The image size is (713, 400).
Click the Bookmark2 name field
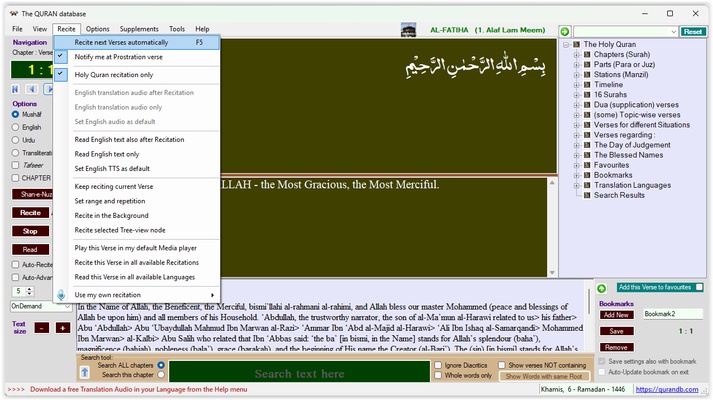673,314
